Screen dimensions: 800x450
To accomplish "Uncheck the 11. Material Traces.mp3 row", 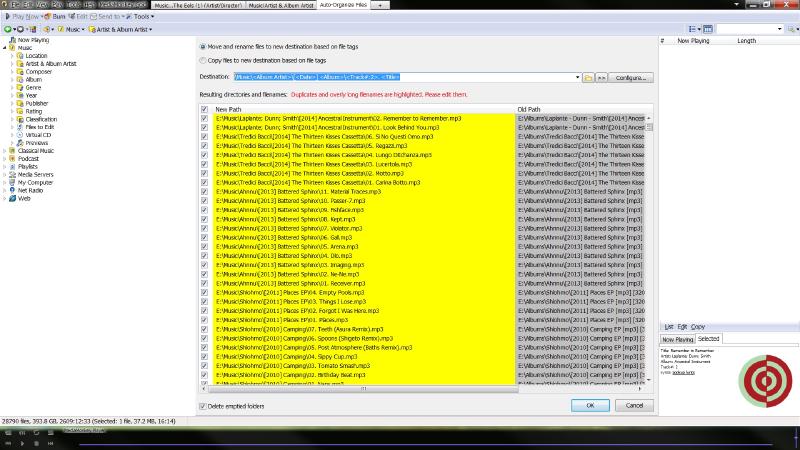I will pos(205,192).
